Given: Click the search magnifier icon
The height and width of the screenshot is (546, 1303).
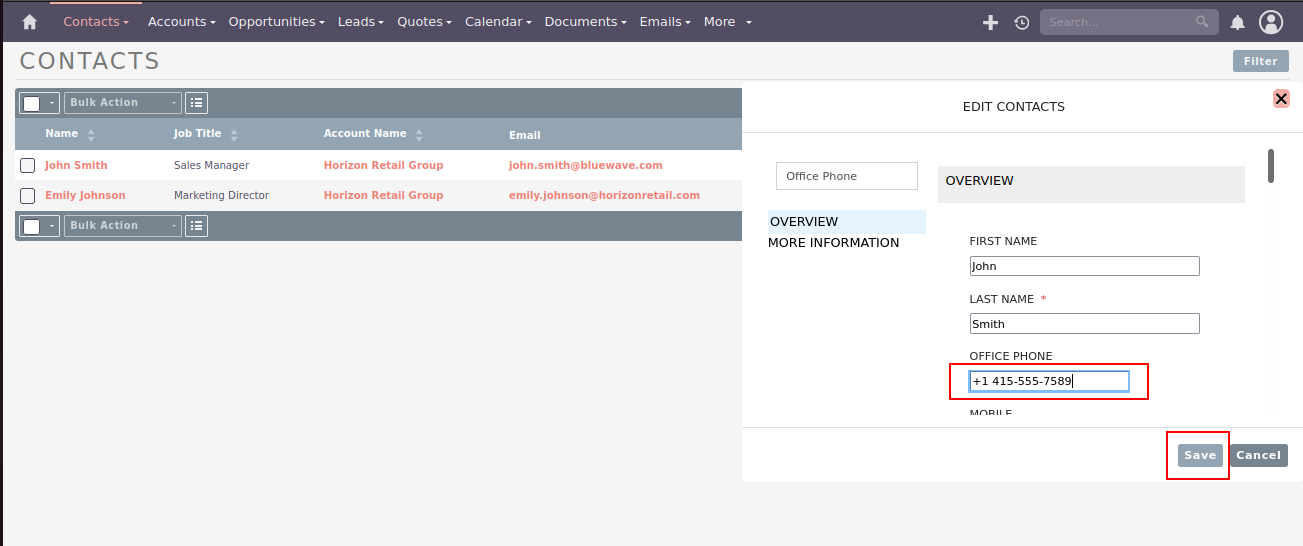Looking at the screenshot, I should point(1202,21).
